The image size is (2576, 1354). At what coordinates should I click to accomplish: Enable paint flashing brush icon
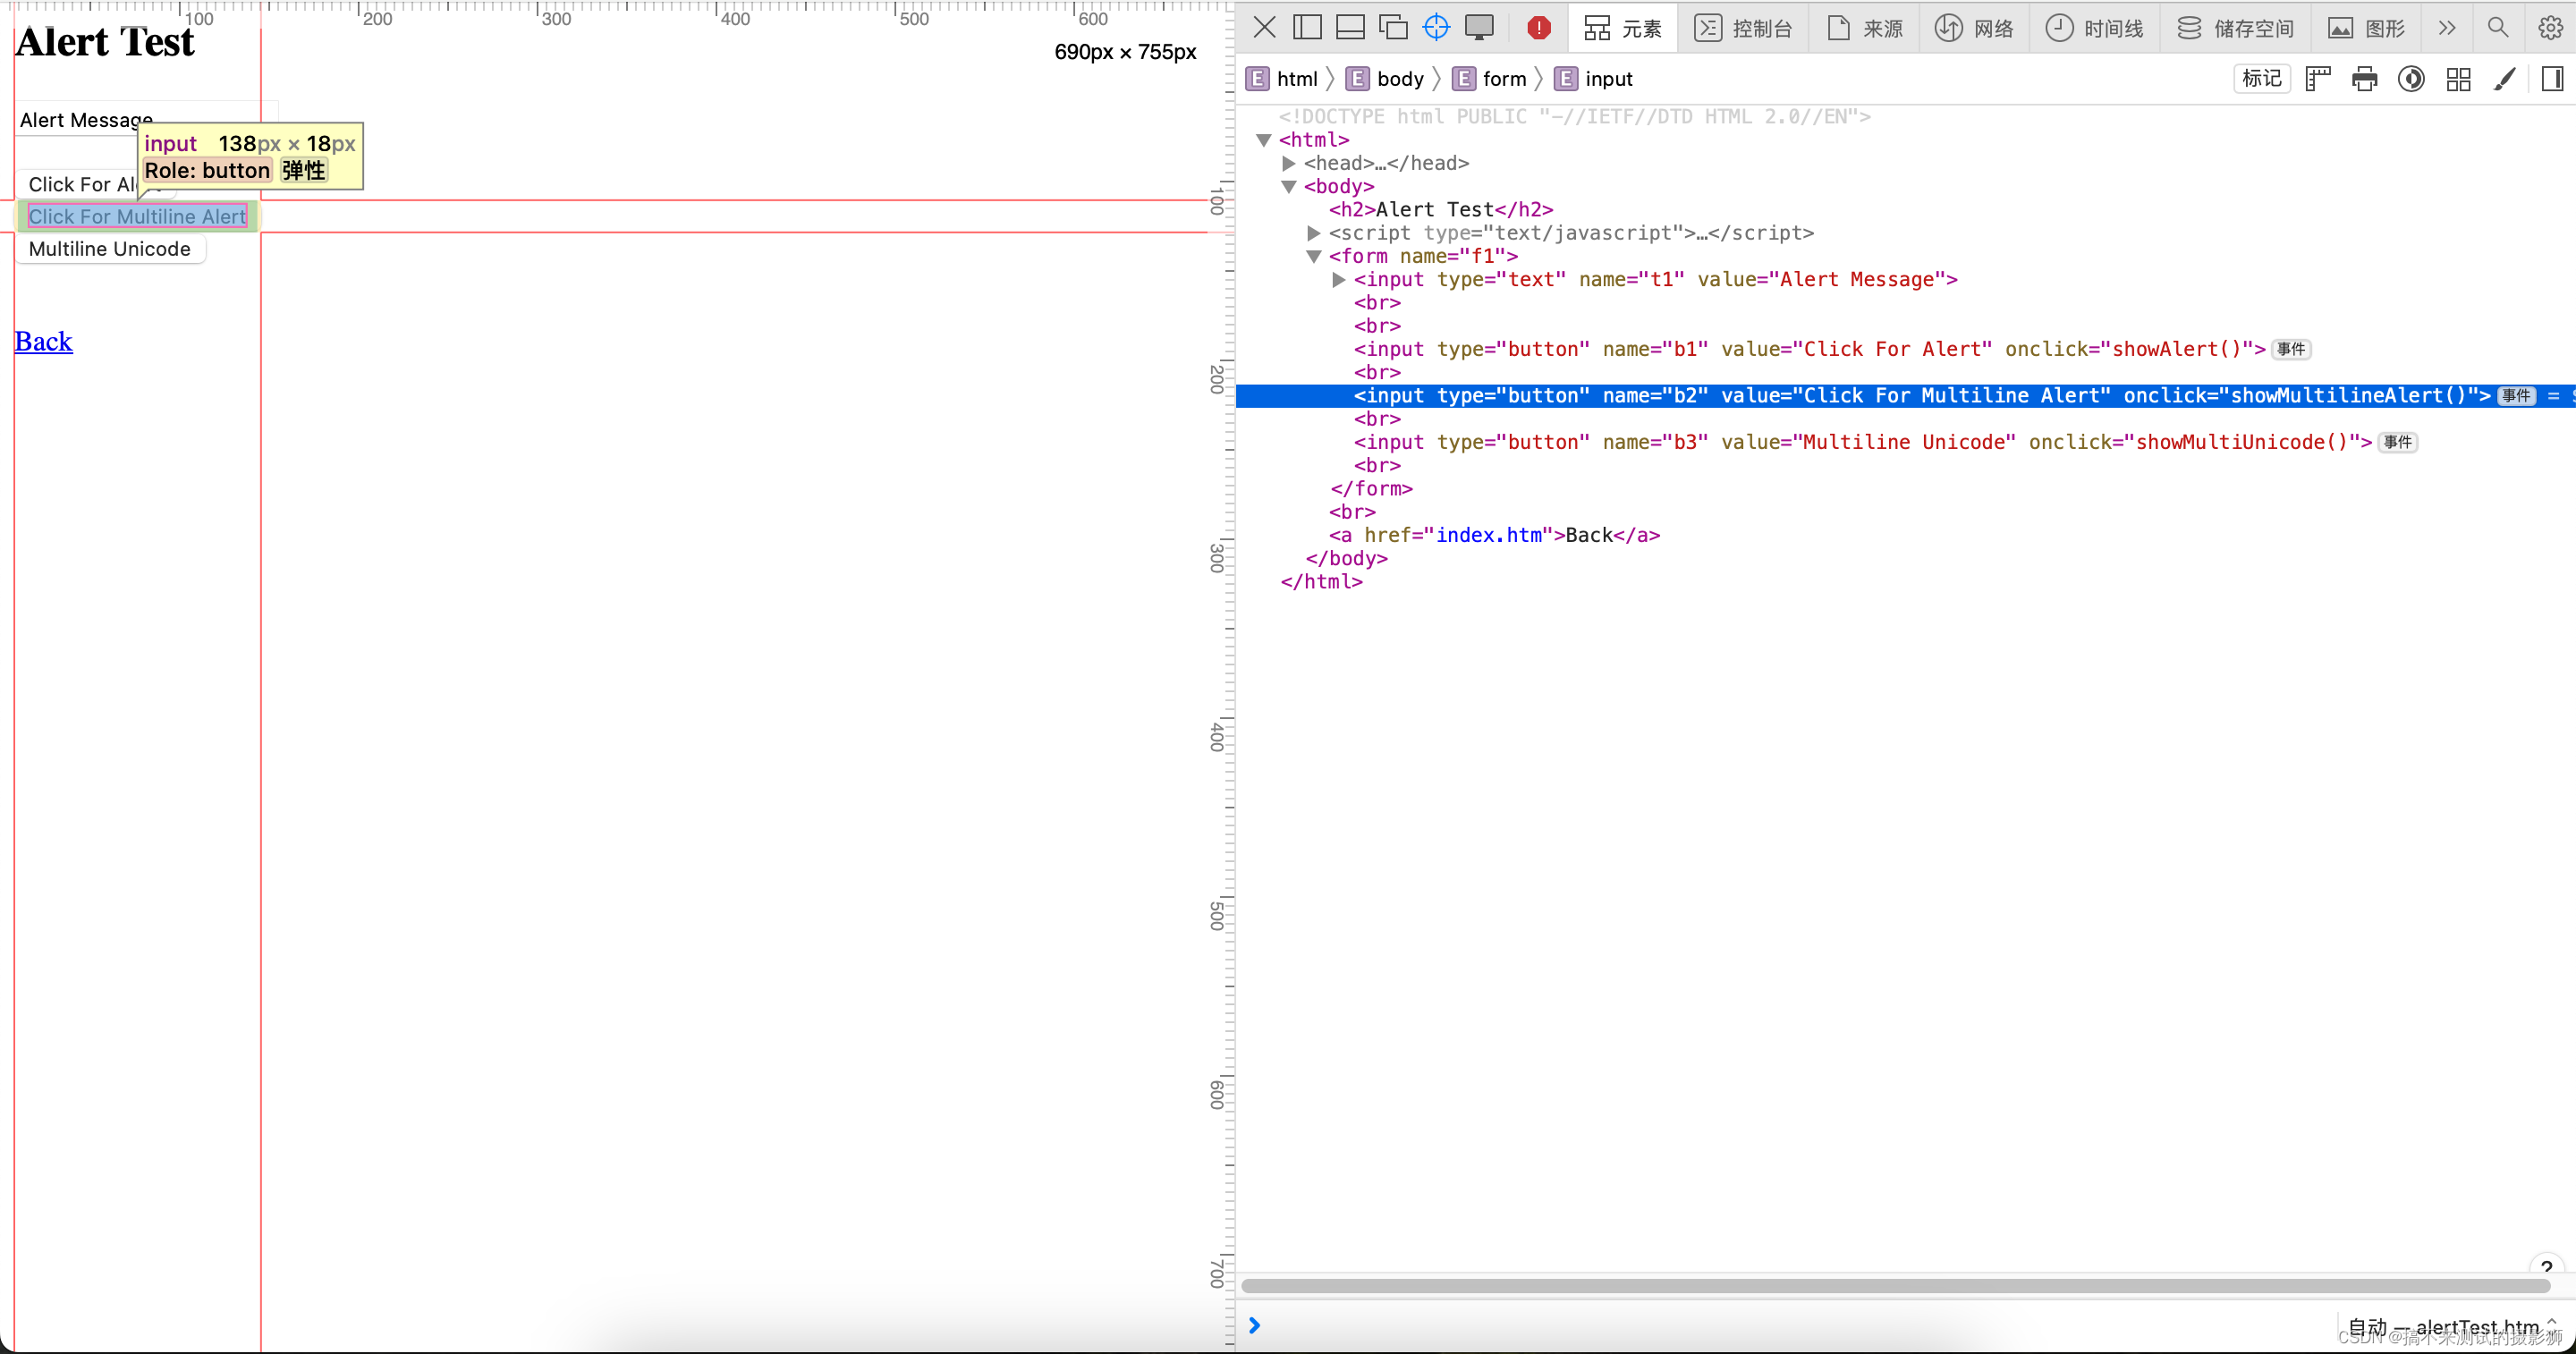[2504, 78]
